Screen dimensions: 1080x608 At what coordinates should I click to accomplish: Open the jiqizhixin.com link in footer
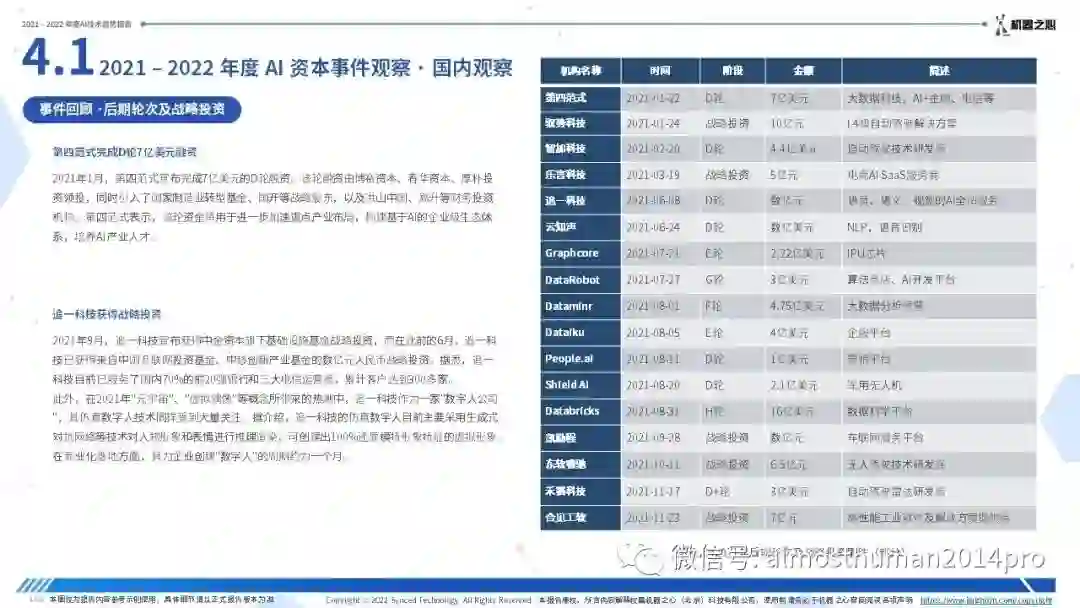coord(986,600)
